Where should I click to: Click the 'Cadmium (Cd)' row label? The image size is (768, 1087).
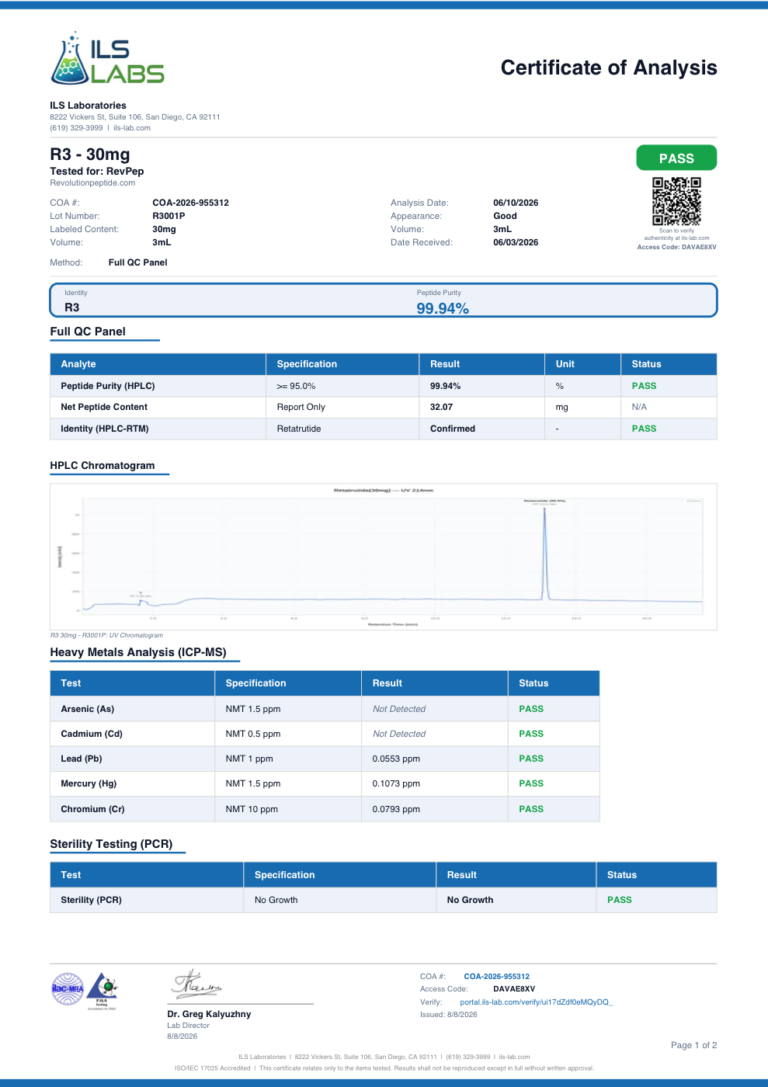click(x=91, y=733)
